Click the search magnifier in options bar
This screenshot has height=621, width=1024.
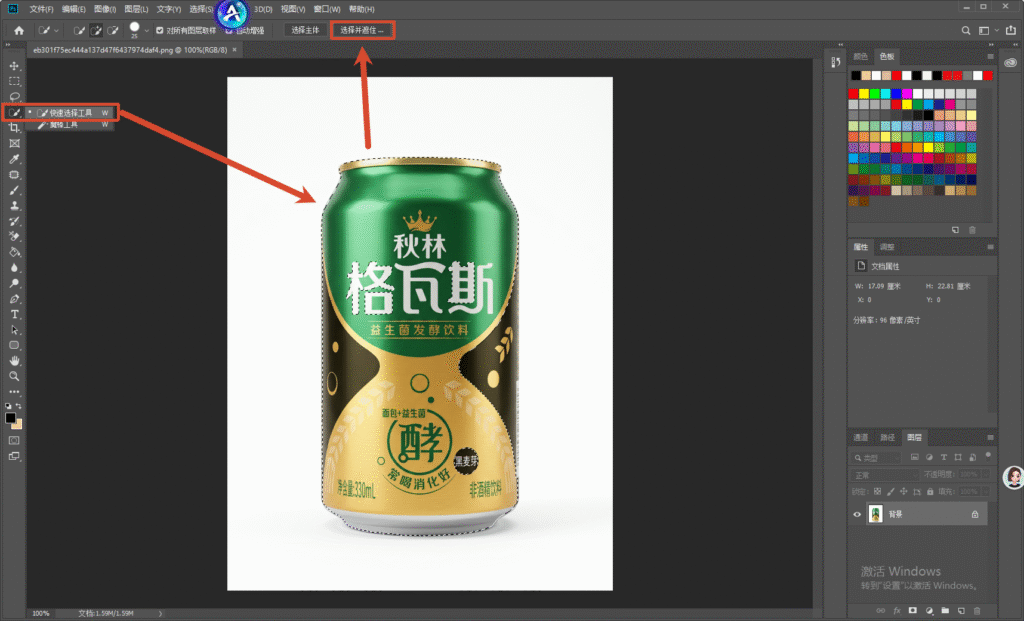point(966,31)
